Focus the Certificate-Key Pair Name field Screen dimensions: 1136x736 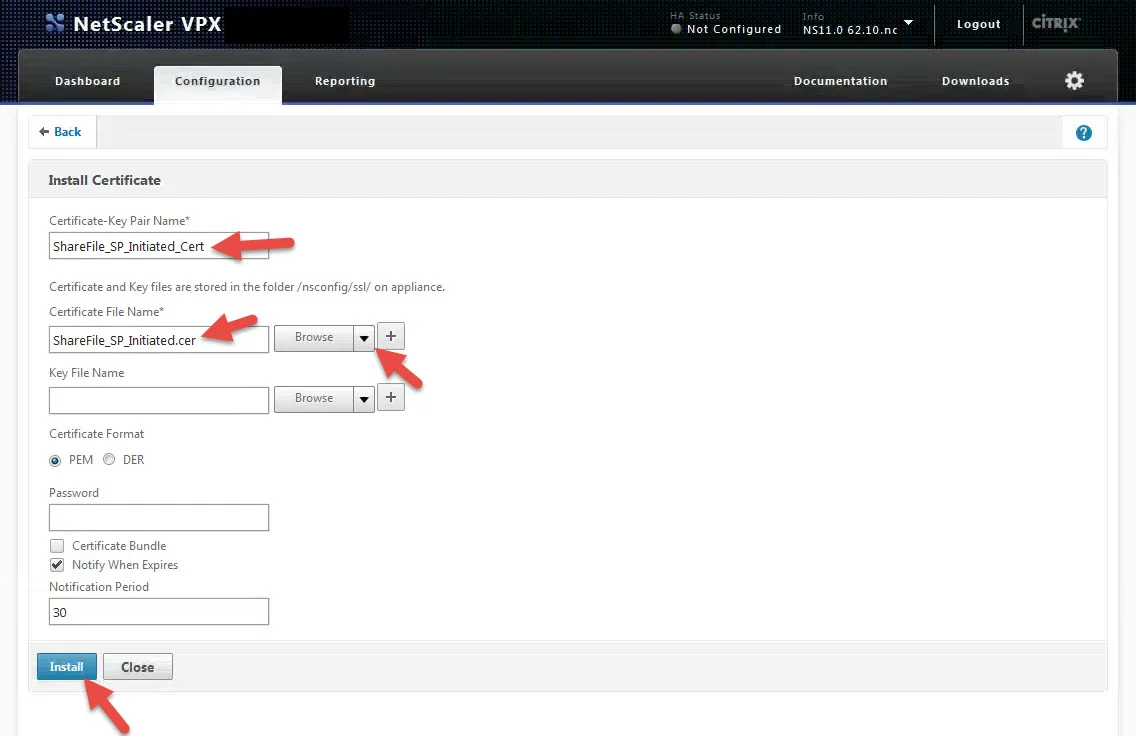(x=159, y=246)
